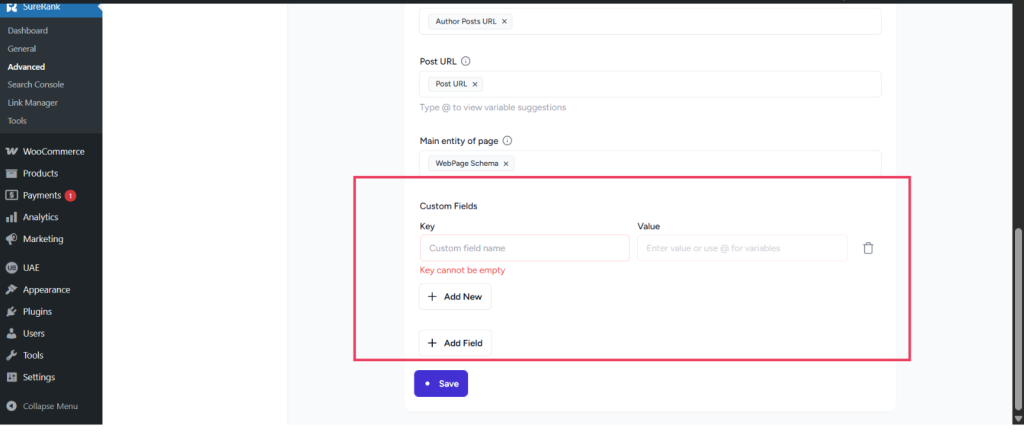Click into the Post URL tag field
Screen dimensions: 1024x436
(x=650, y=84)
